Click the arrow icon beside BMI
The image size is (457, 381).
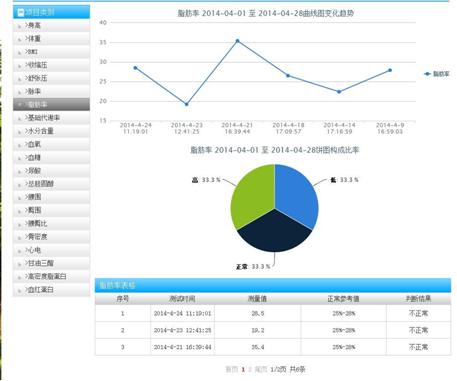click(19, 53)
